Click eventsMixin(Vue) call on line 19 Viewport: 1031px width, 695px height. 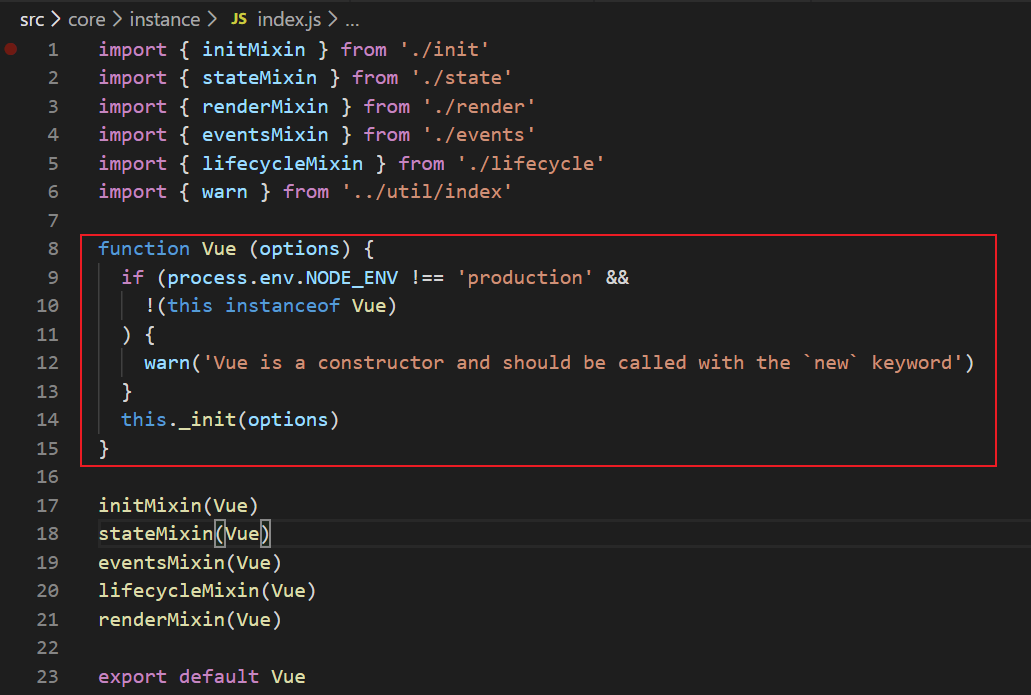(x=190, y=563)
